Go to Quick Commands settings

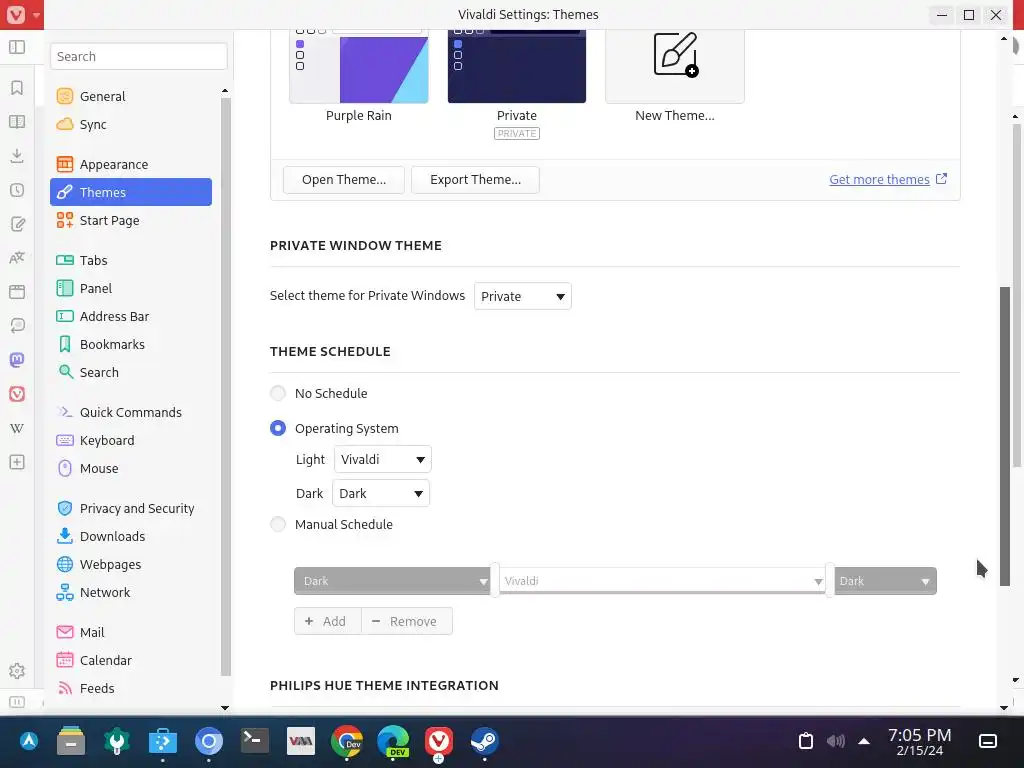[x=131, y=412]
